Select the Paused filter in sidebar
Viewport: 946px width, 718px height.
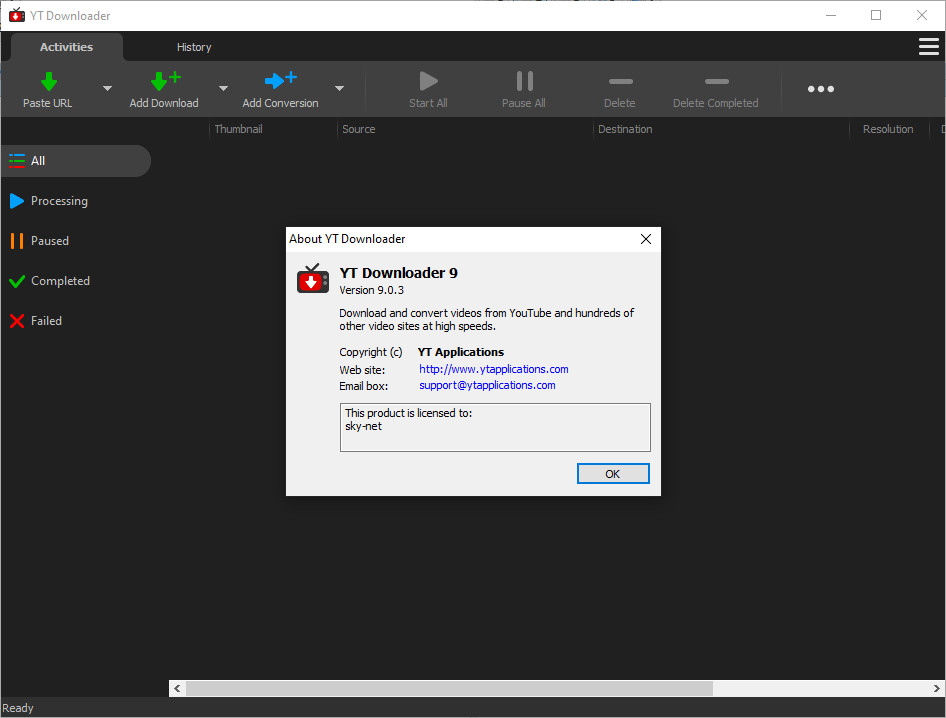point(39,241)
